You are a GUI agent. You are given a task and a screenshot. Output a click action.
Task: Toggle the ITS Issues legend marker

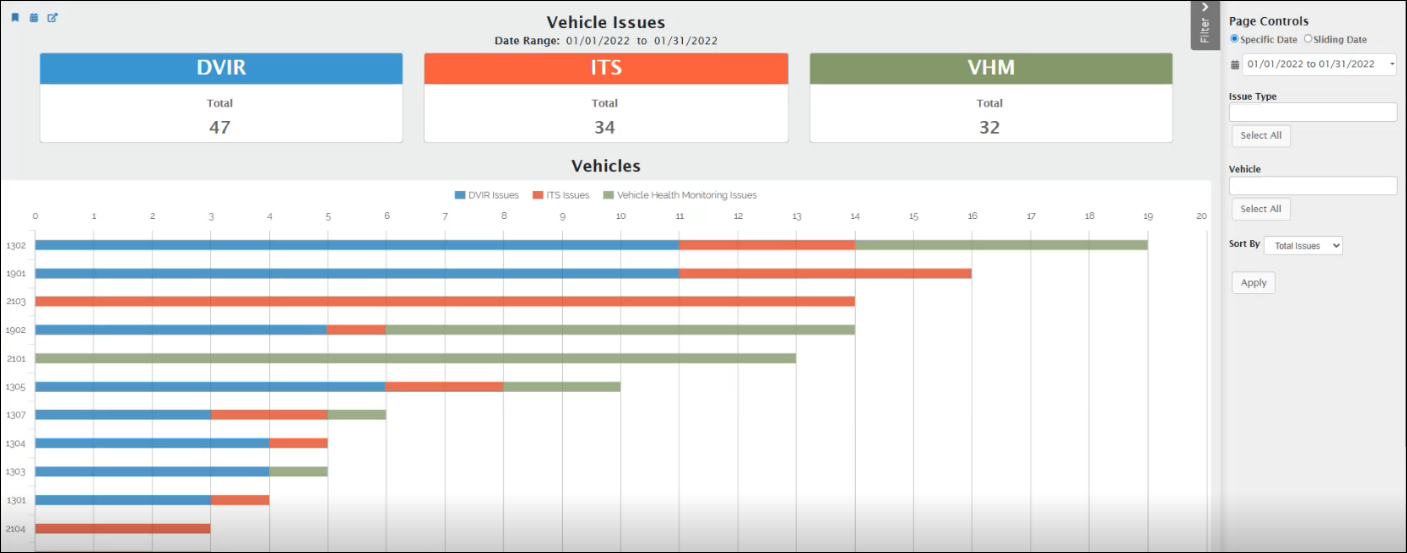click(538, 195)
